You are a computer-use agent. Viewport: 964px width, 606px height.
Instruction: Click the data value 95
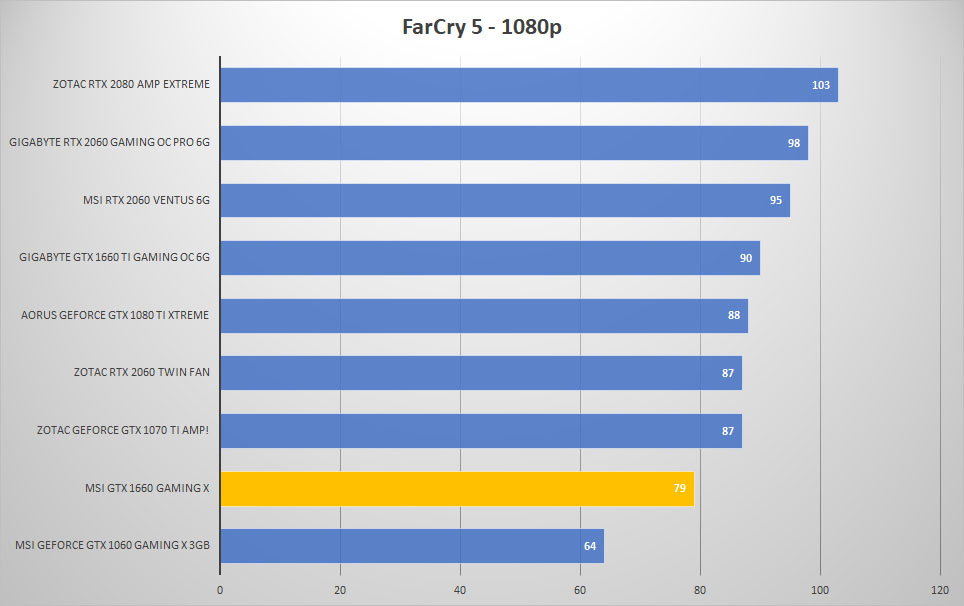(776, 200)
